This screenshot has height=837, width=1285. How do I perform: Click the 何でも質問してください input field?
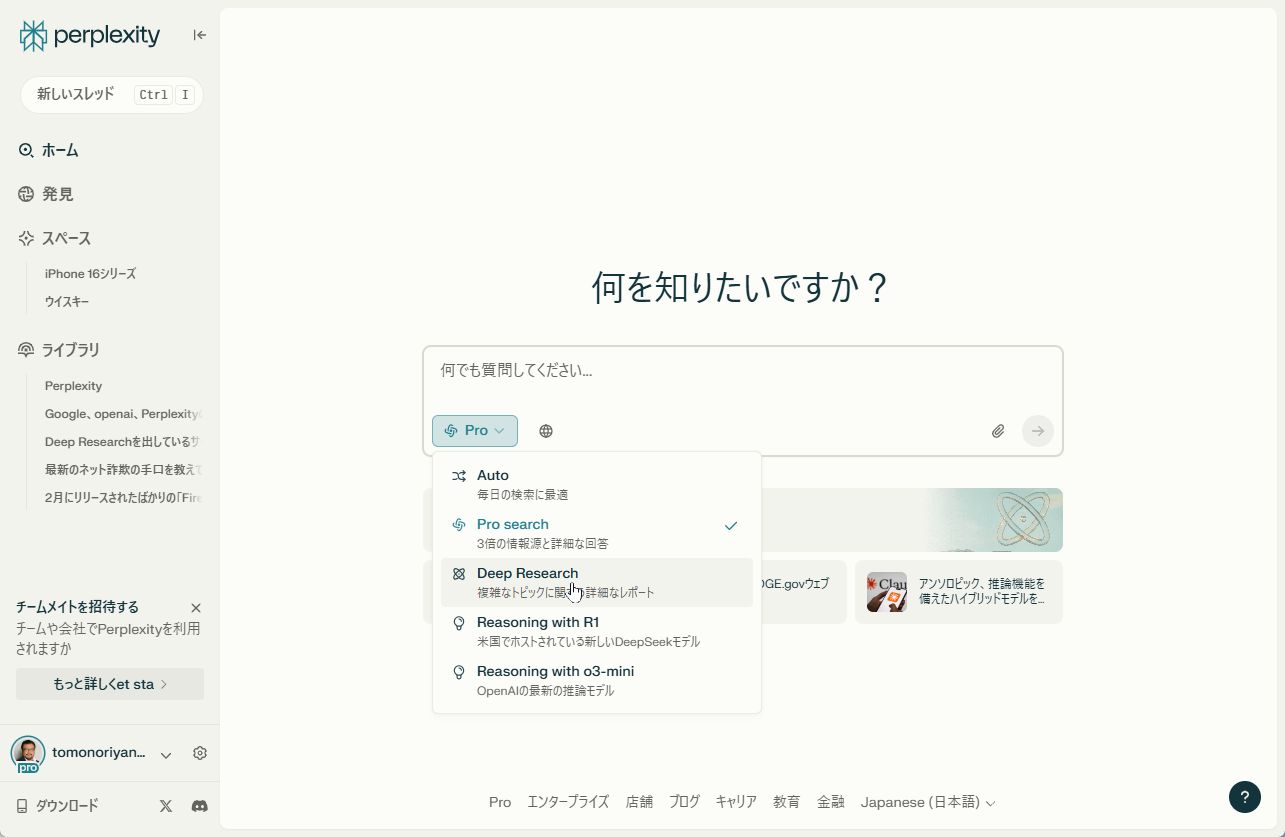(x=742, y=371)
